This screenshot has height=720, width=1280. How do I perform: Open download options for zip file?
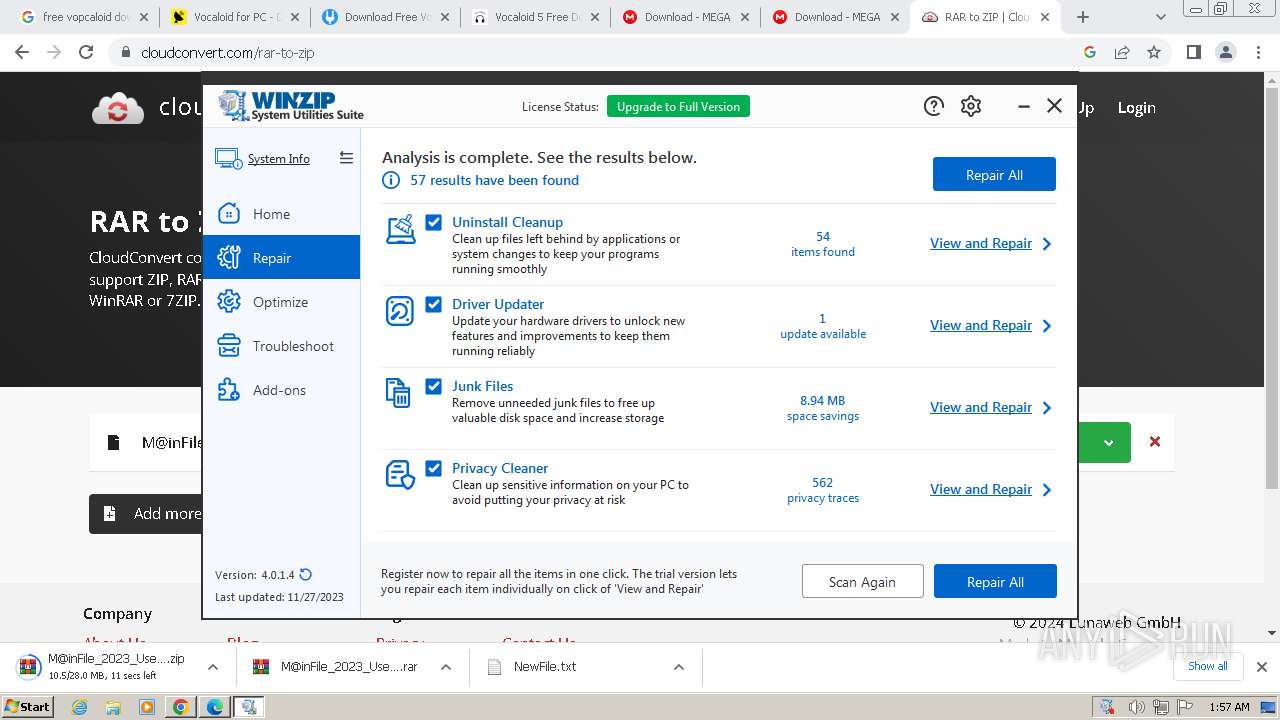click(212, 667)
